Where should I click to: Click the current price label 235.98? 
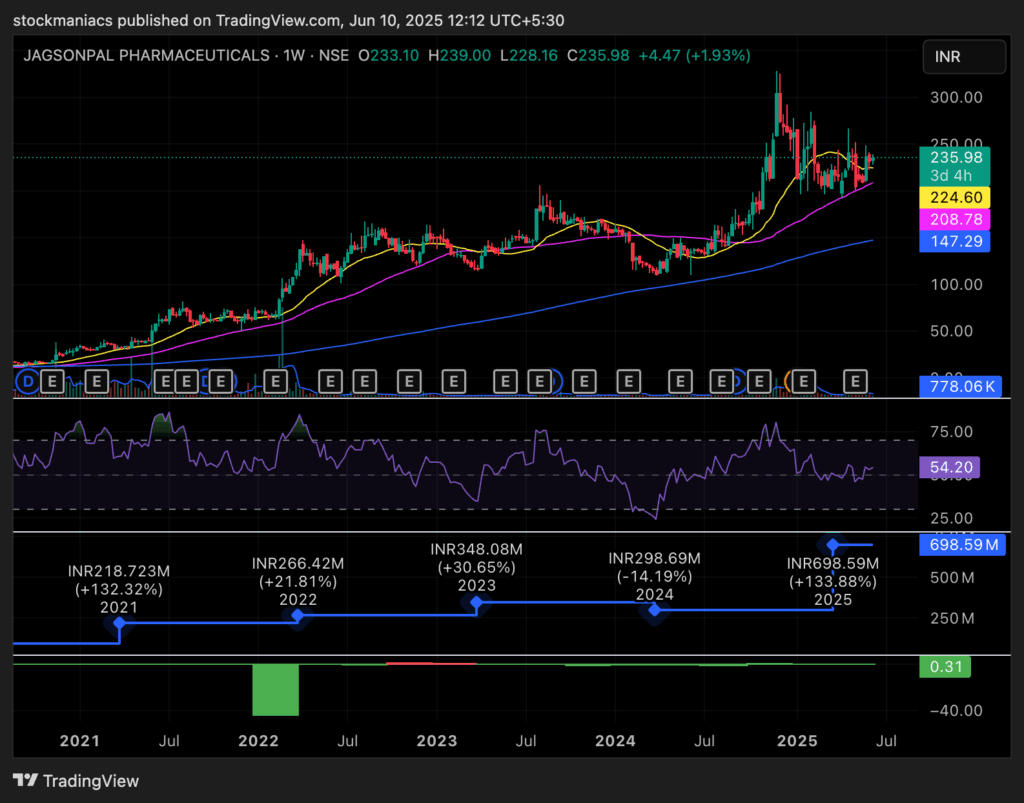pos(955,157)
